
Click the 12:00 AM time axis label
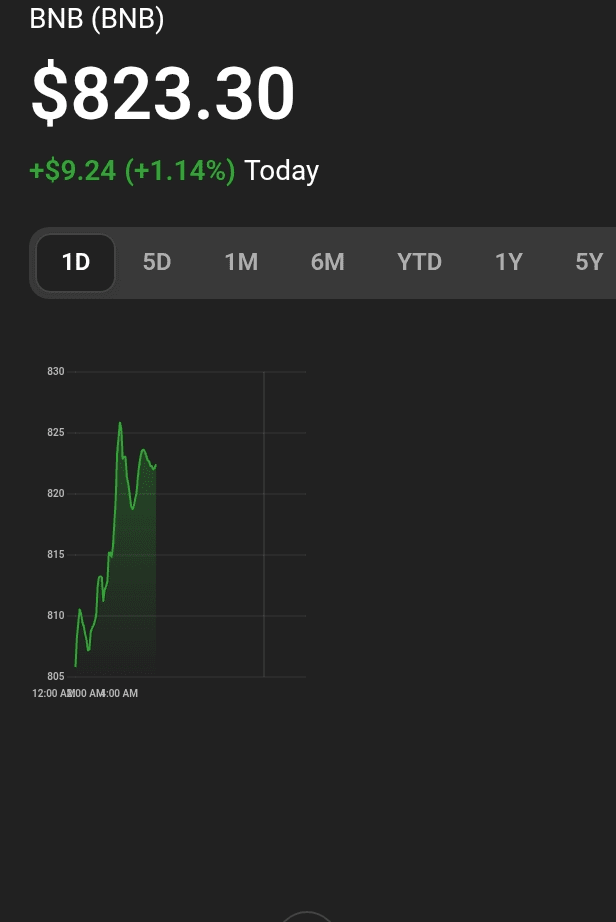52,693
